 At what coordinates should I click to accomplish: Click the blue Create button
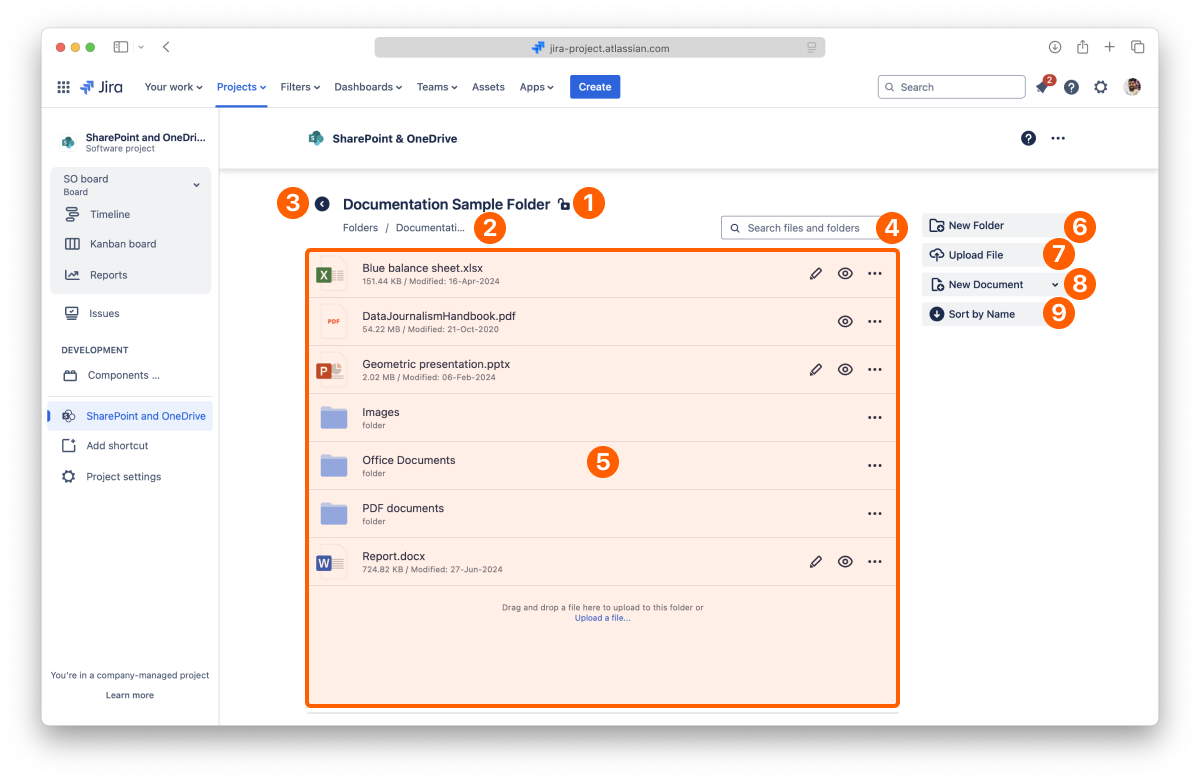(x=594, y=87)
